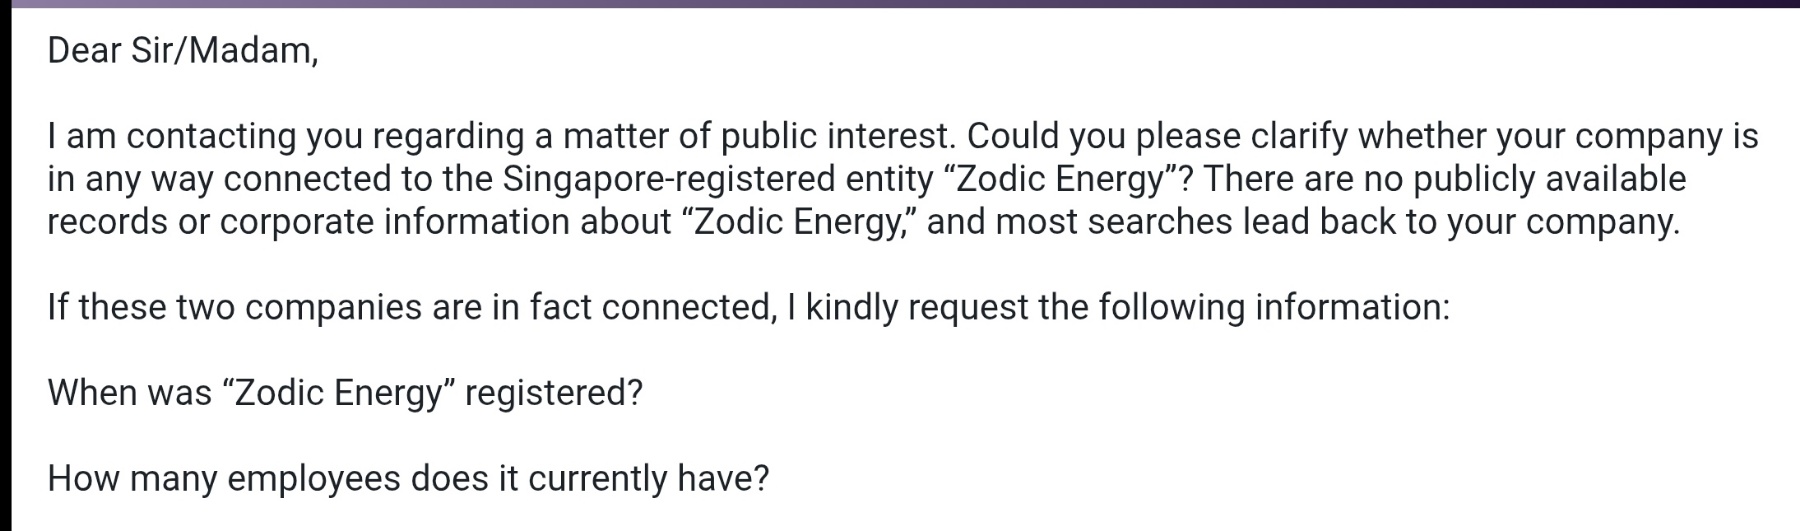
Task: Click the "How many employees" question line
Action: [x=407, y=479]
